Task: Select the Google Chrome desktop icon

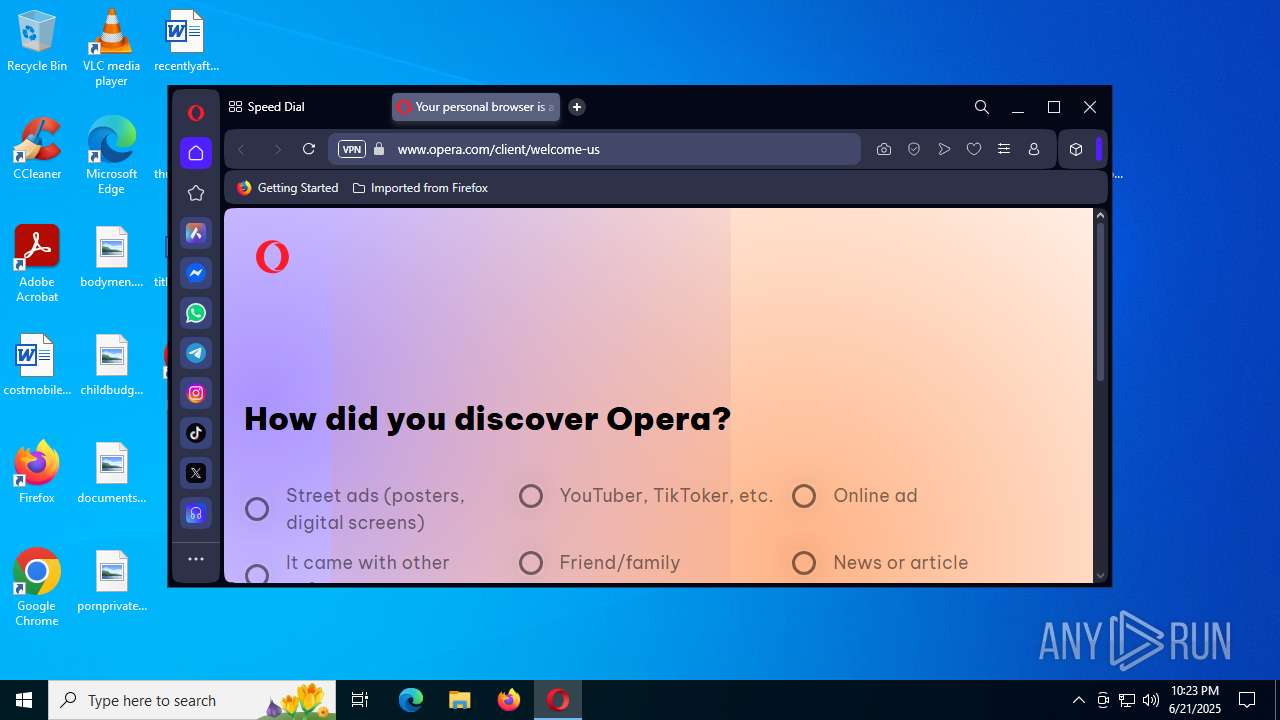Action: tap(37, 588)
